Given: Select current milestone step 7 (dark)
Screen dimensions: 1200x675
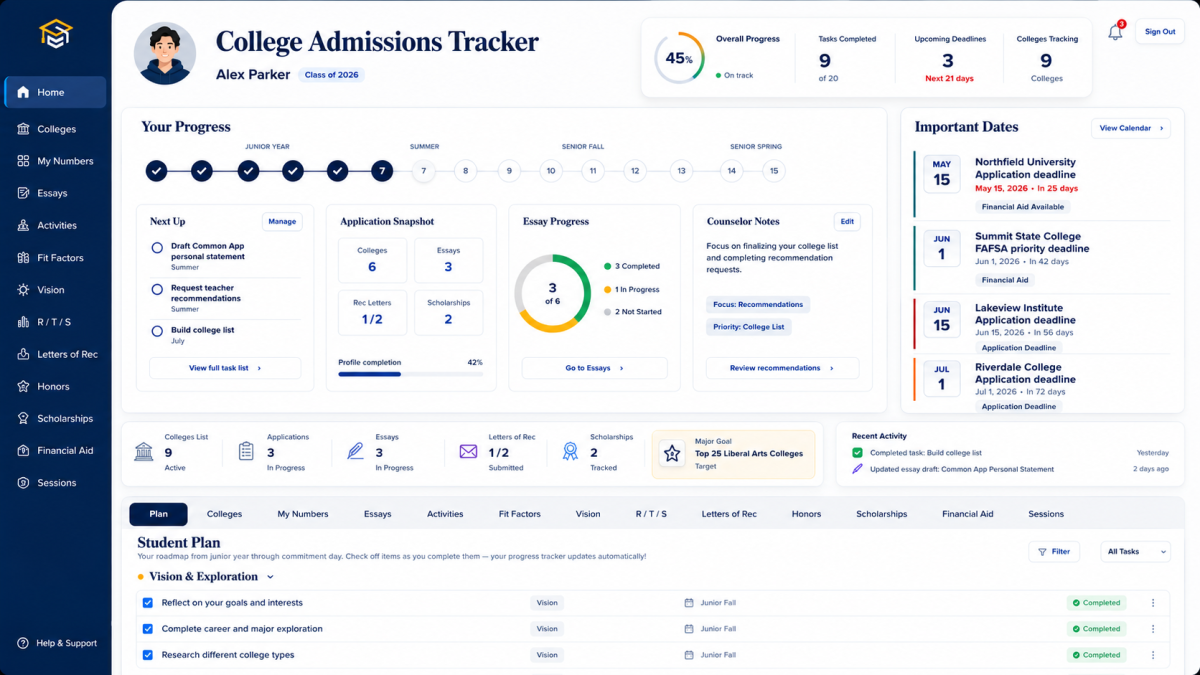Looking at the screenshot, I should 381,171.
